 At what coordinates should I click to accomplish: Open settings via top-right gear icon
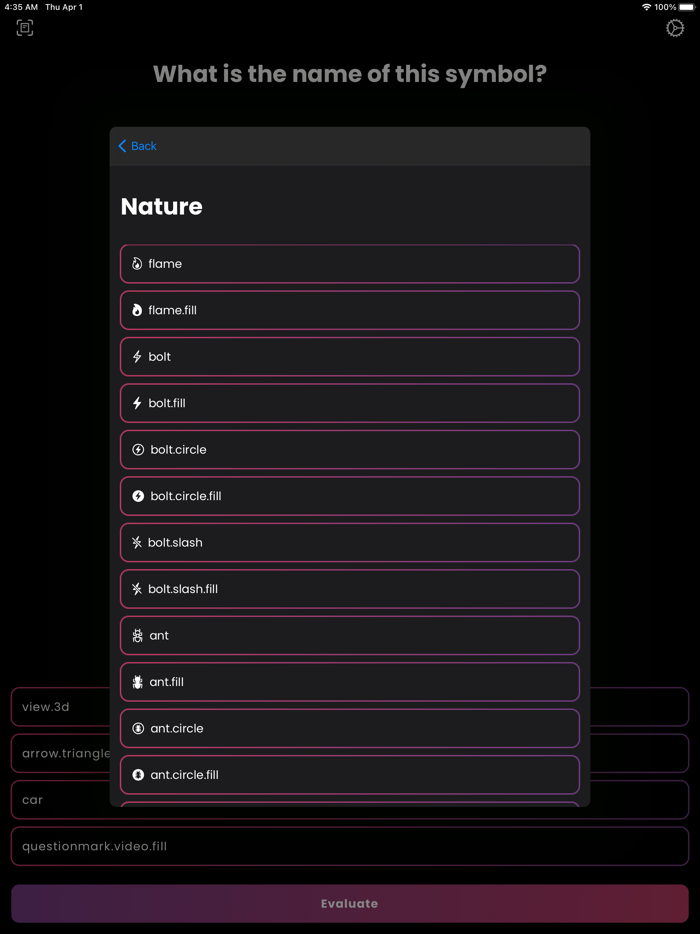pos(675,28)
